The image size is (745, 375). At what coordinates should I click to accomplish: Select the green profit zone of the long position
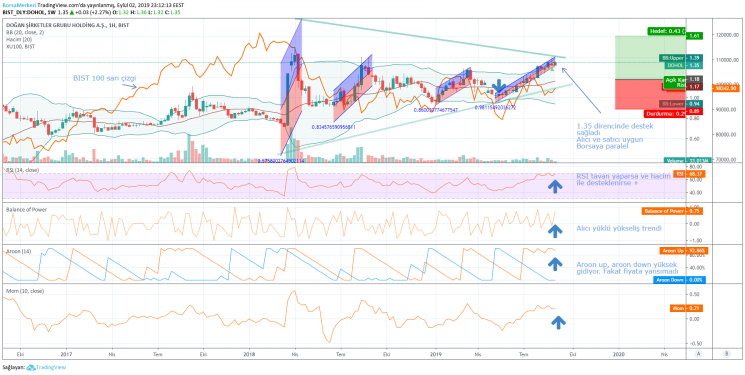tap(650, 58)
